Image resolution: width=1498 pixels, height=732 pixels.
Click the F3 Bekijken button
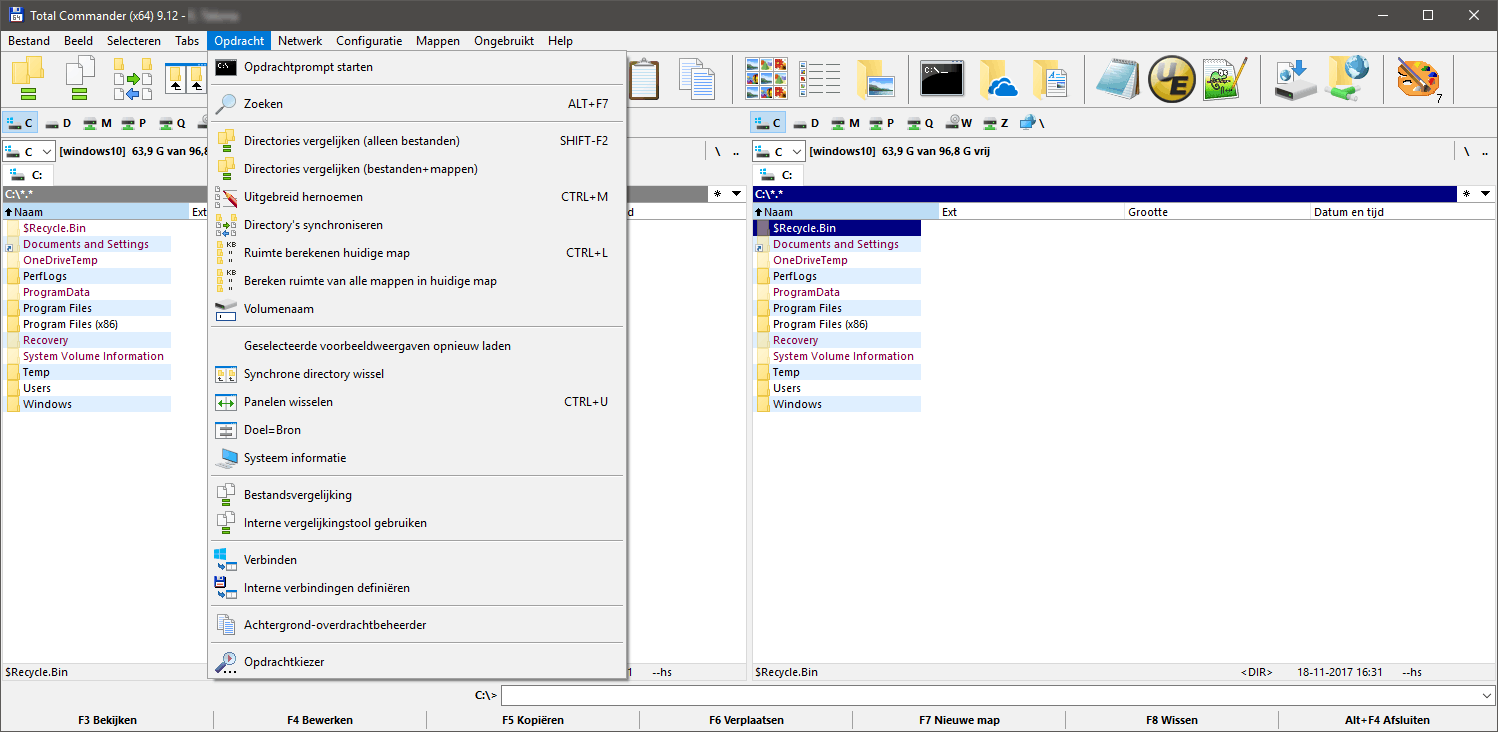(x=107, y=720)
